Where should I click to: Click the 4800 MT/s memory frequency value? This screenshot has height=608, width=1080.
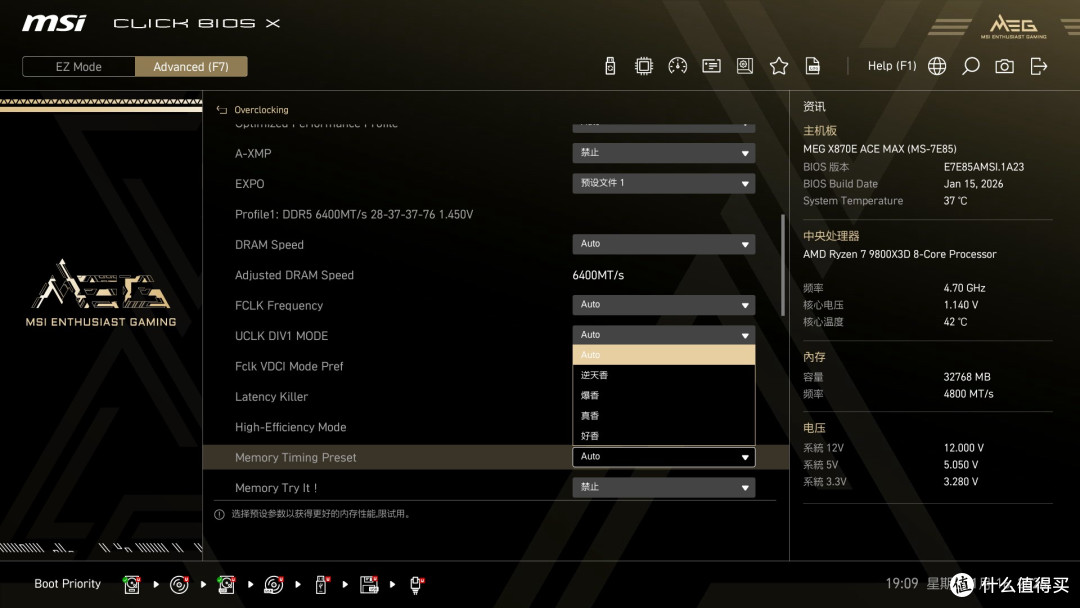968,394
